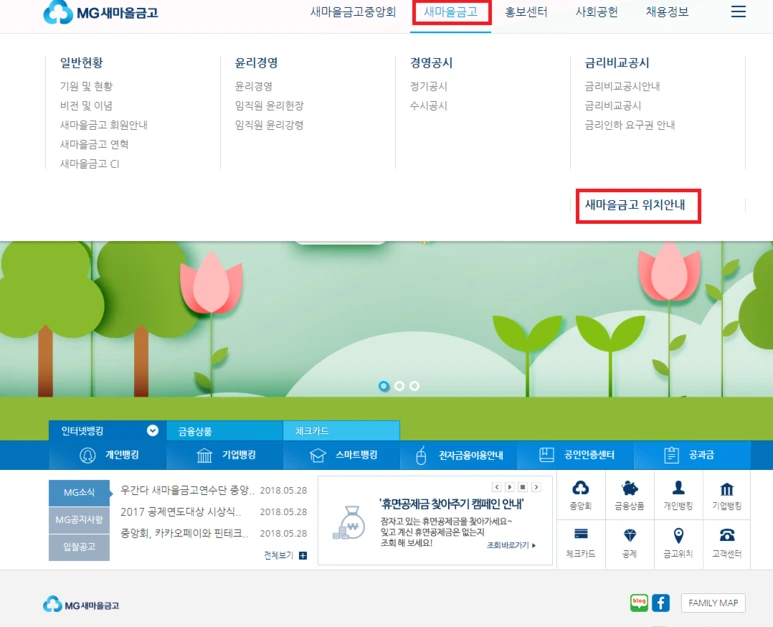Open the 체크카드 card quick icon
773x627 pixels.
(581, 543)
